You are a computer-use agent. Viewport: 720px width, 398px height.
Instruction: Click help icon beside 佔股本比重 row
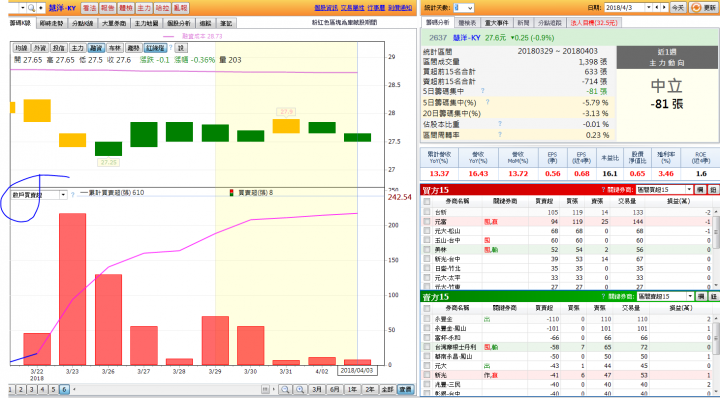(500, 123)
